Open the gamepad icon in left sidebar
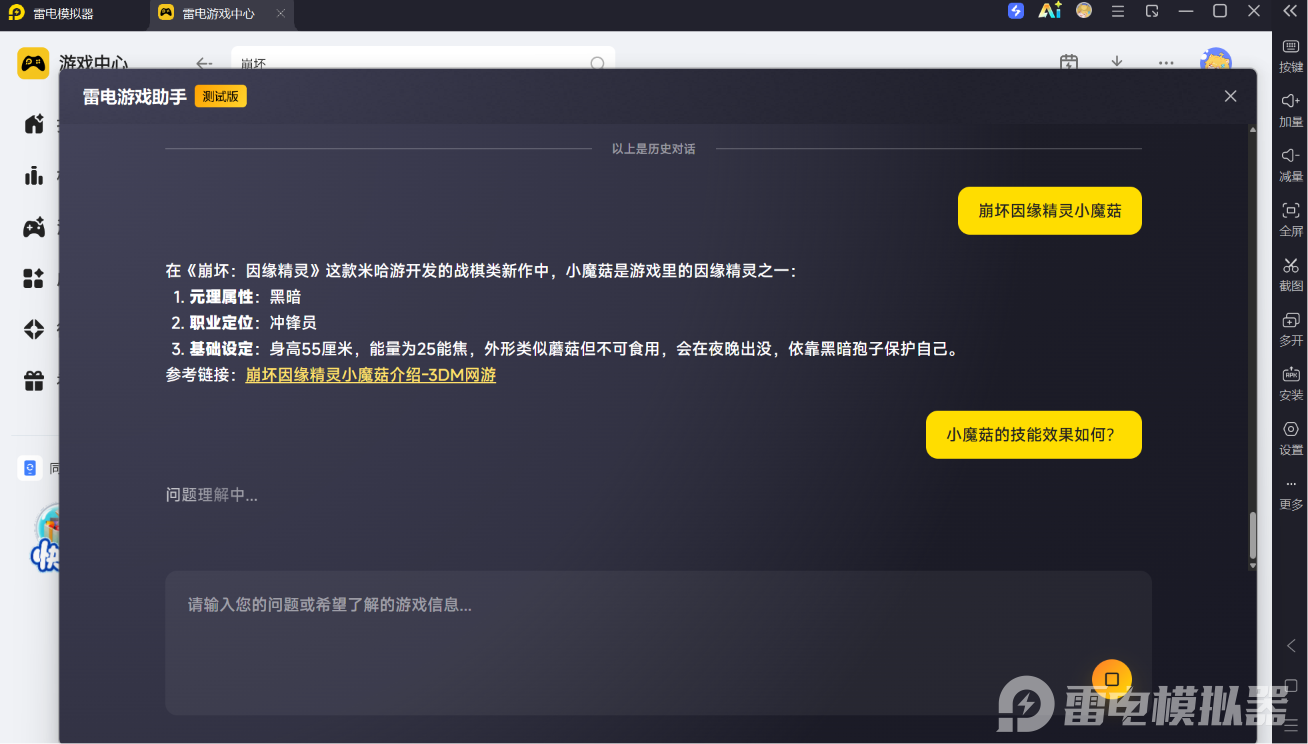1308x744 pixels. pyautogui.click(x=34, y=227)
